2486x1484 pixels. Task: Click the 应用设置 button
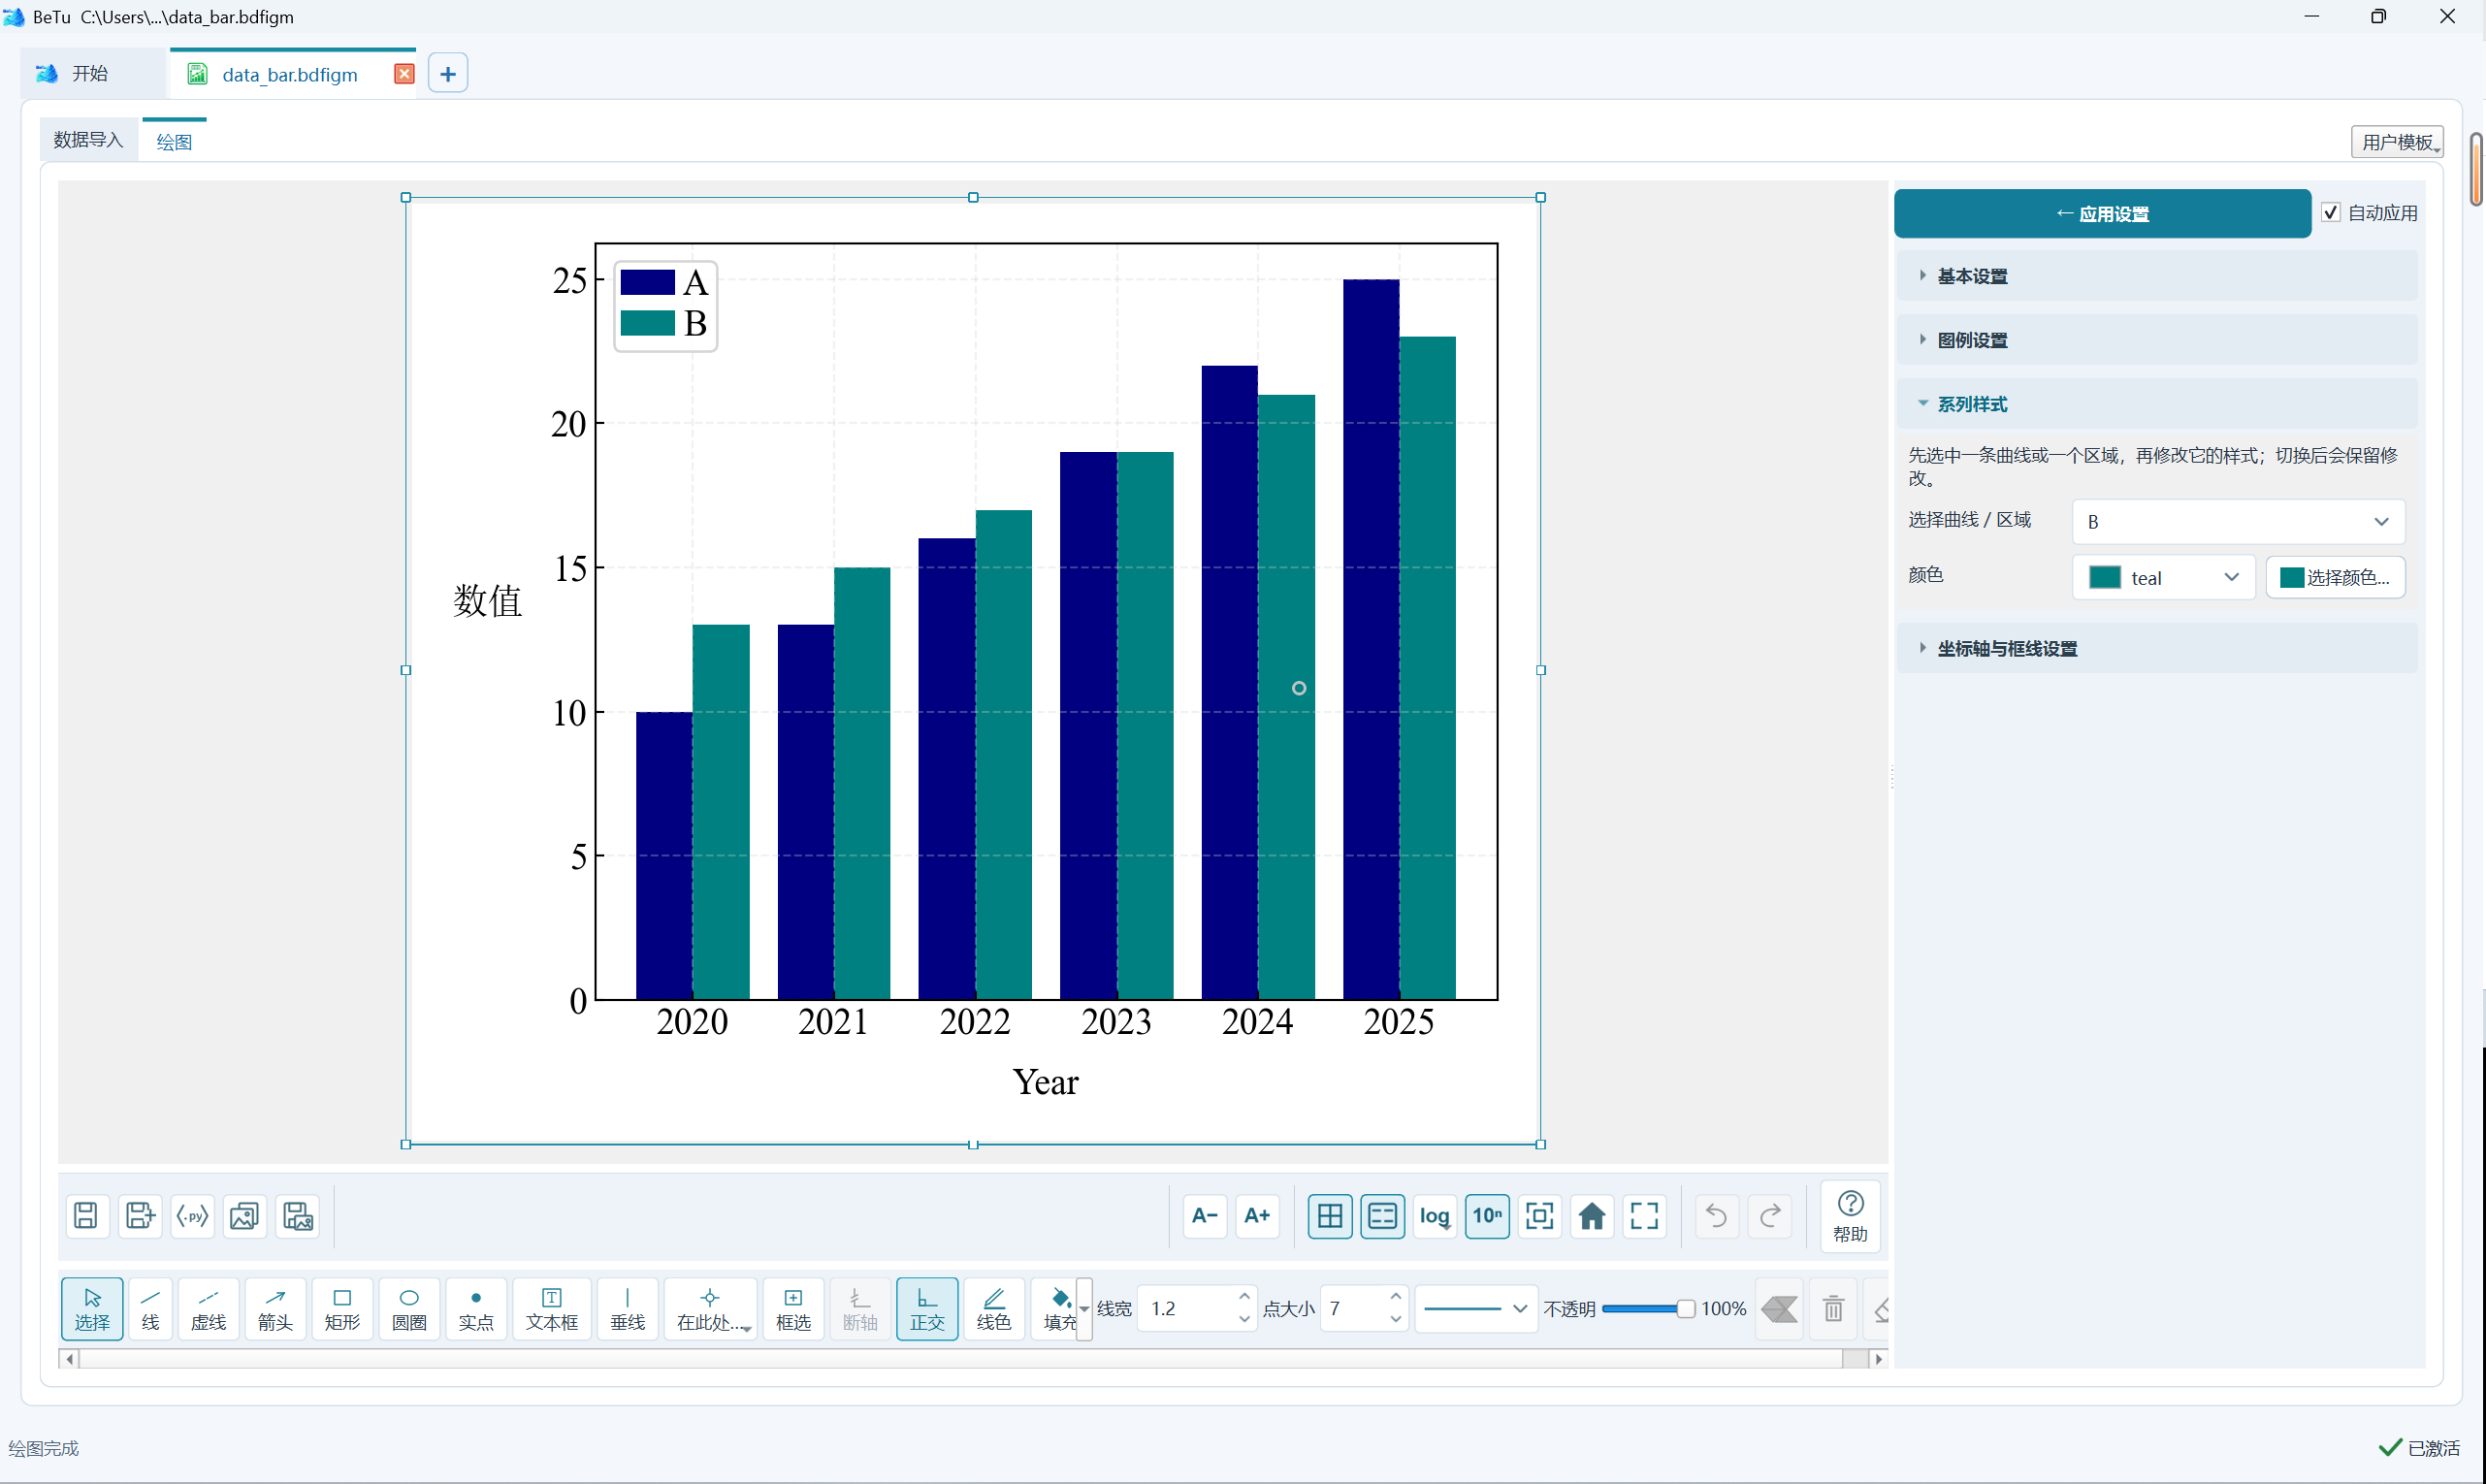click(x=2102, y=214)
